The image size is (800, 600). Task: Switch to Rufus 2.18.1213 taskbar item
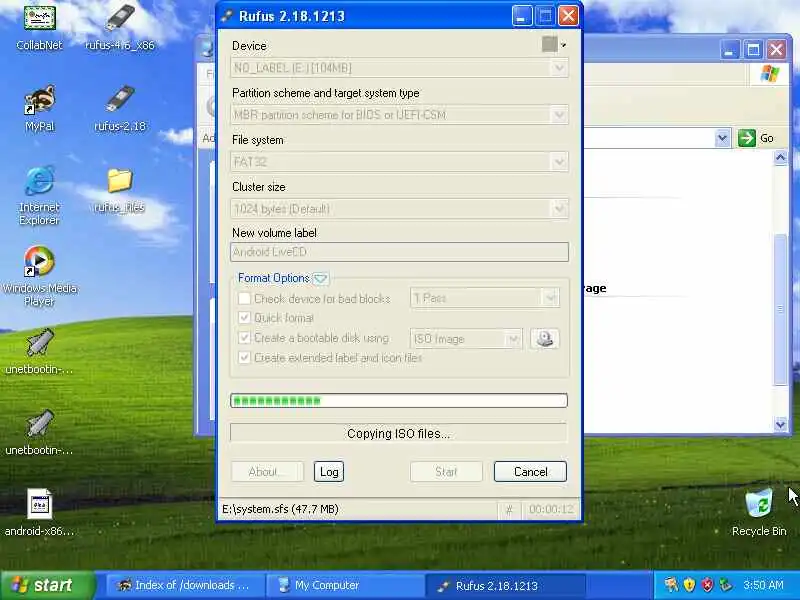click(x=506, y=585)
